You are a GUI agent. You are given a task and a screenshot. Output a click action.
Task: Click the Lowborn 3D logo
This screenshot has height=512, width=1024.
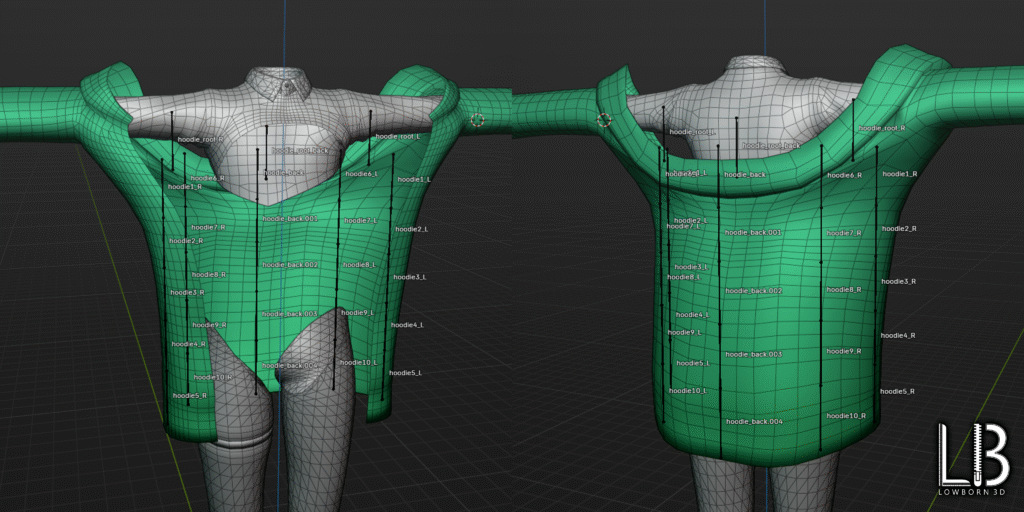click(x=972, y=458)
